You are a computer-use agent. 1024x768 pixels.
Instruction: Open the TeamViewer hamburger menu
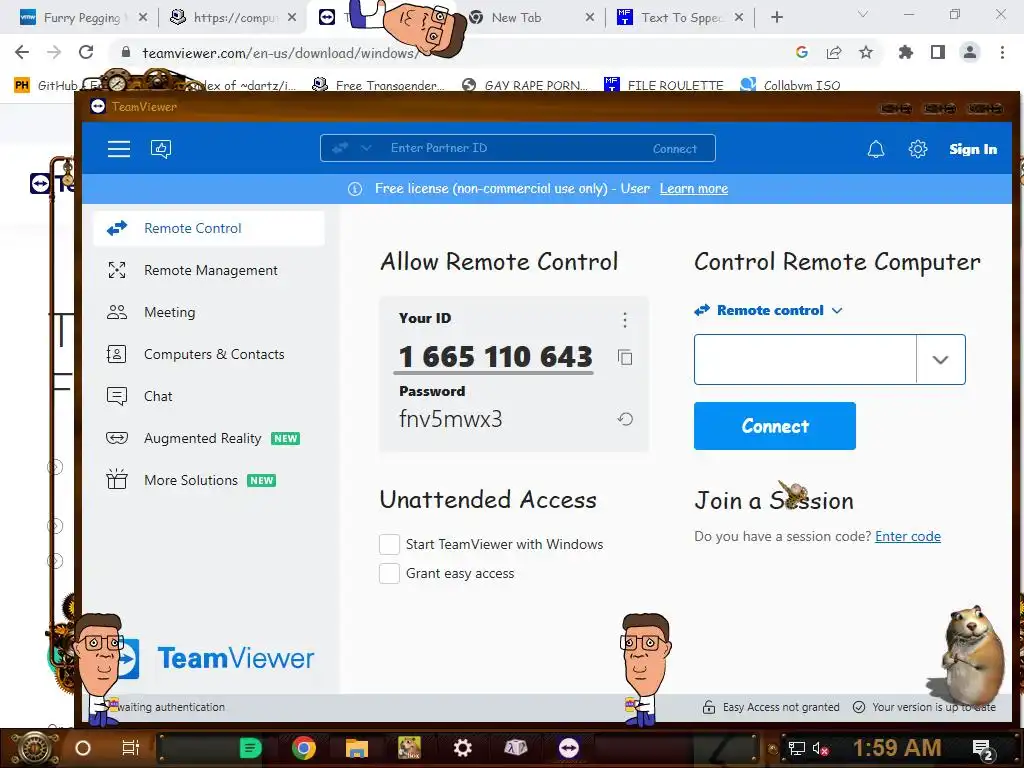[x=119, y=149]
